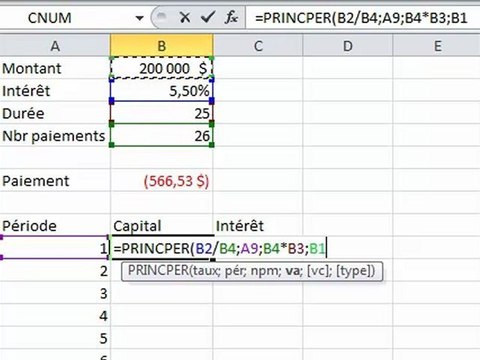Click period cell with value 1
Screen dimensions: 480x360
click(55, 248)
